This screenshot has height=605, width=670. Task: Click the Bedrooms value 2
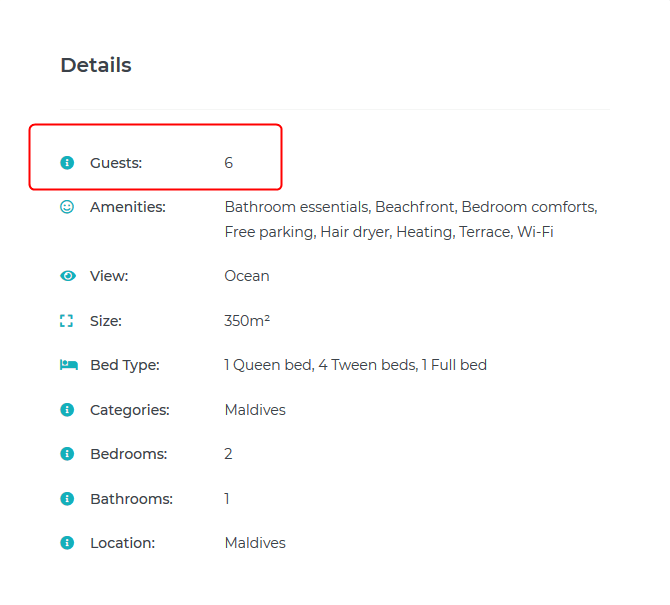pyautogui.click(x=229, y=454)
